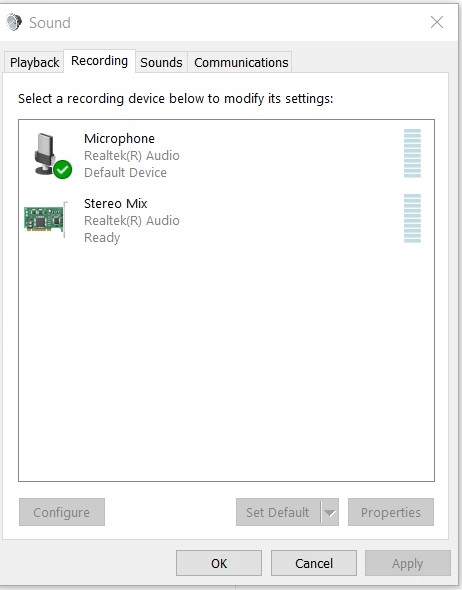Switch to the Playback tab
The width and height of the screenshot is (462, 590).
(x=34, y=62)
